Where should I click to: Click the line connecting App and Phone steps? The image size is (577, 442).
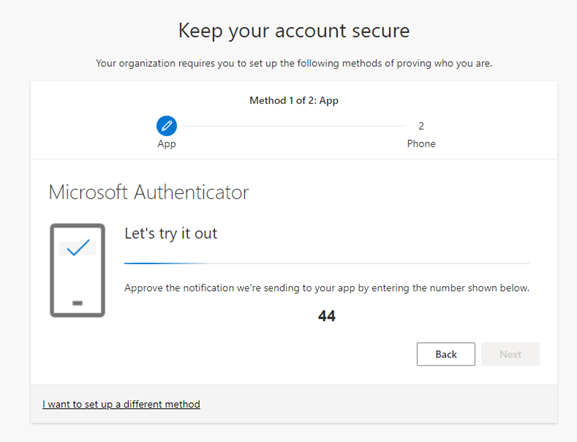tap(294, 126)
